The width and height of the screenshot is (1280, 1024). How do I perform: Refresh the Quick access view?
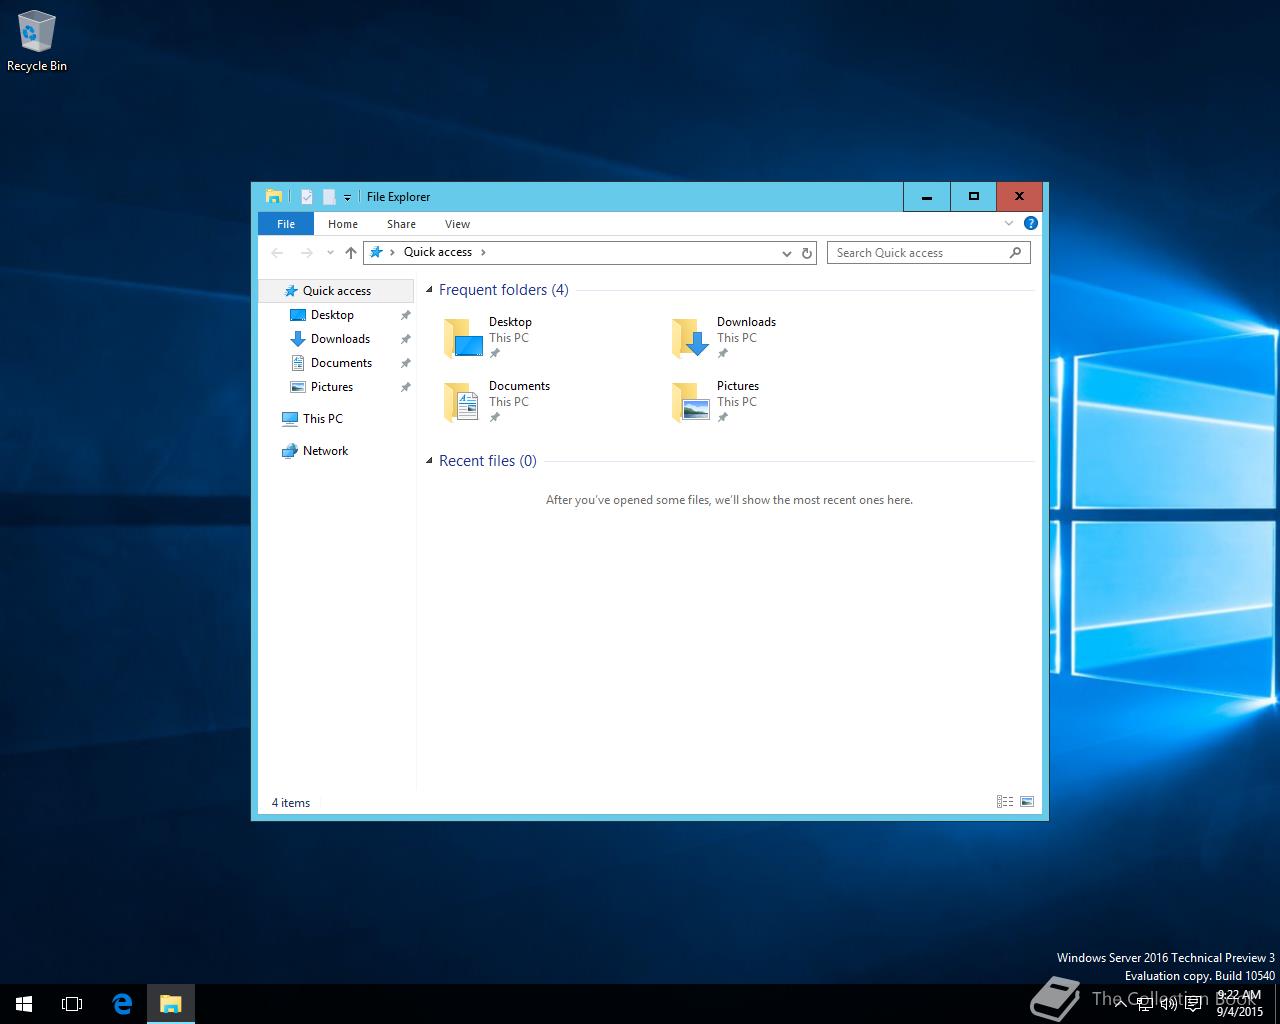tap(806, 253)
